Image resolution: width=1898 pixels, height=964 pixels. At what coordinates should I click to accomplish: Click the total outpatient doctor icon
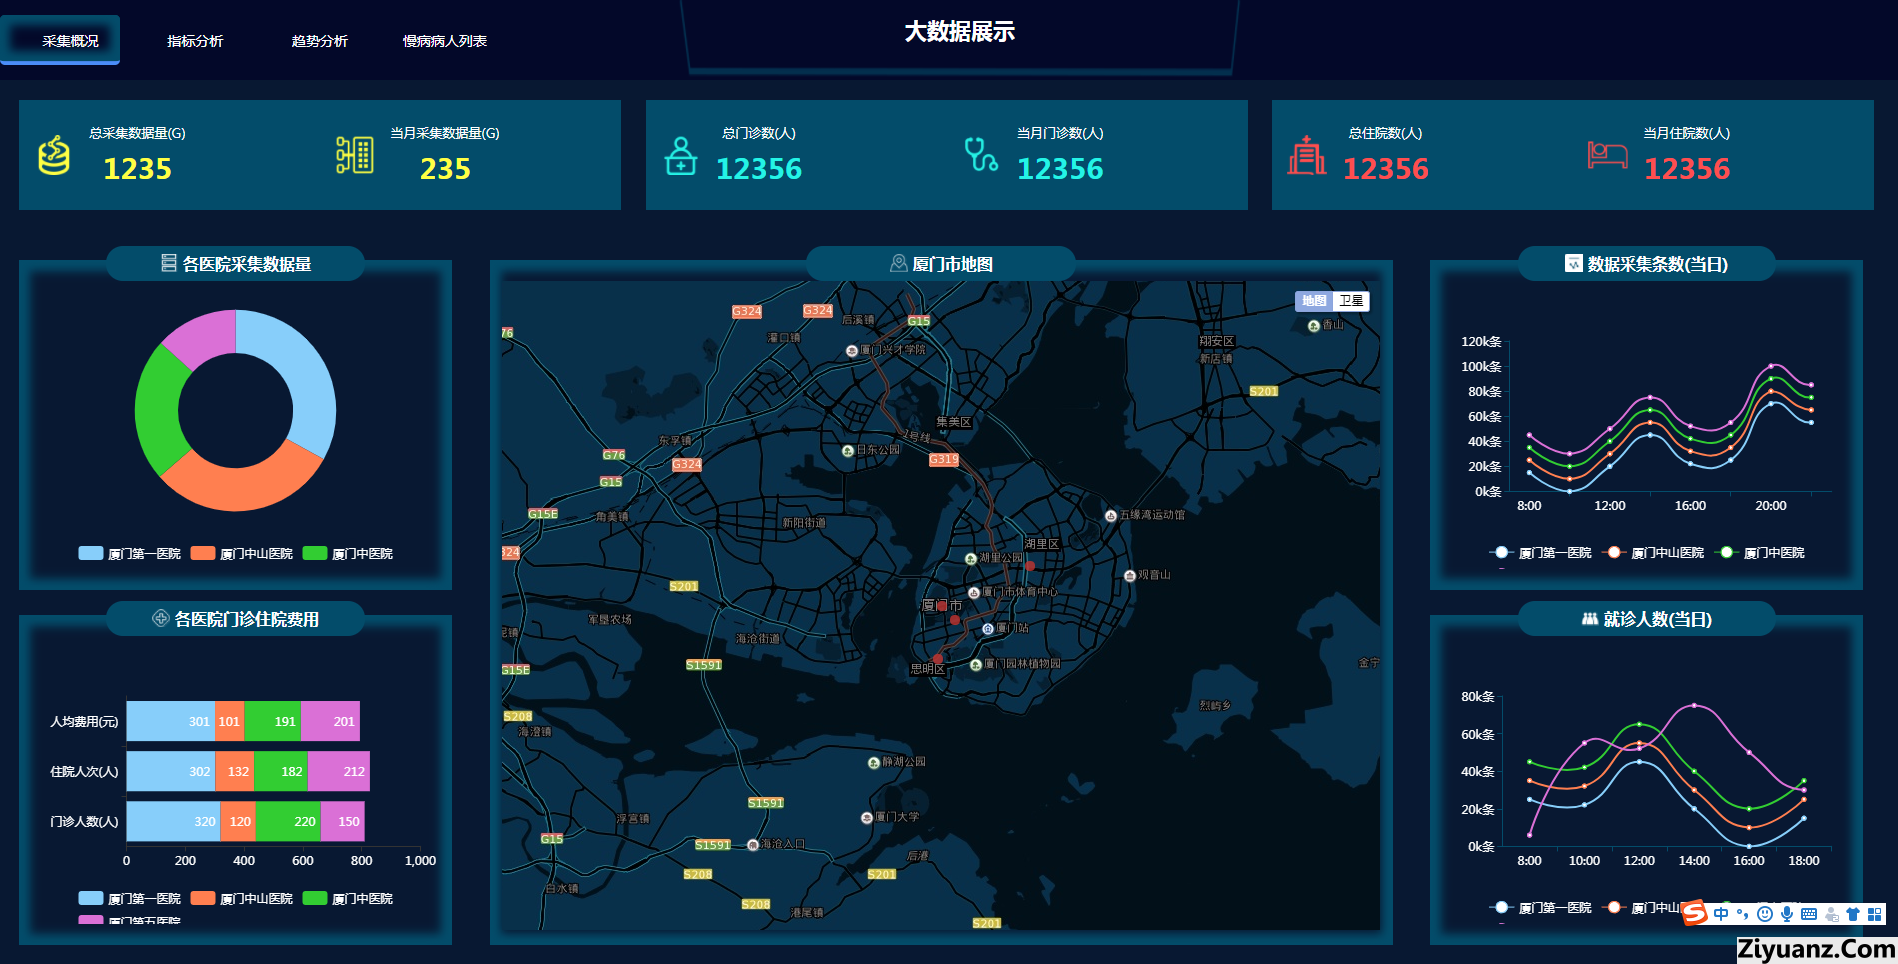click(x=681, y=156)
